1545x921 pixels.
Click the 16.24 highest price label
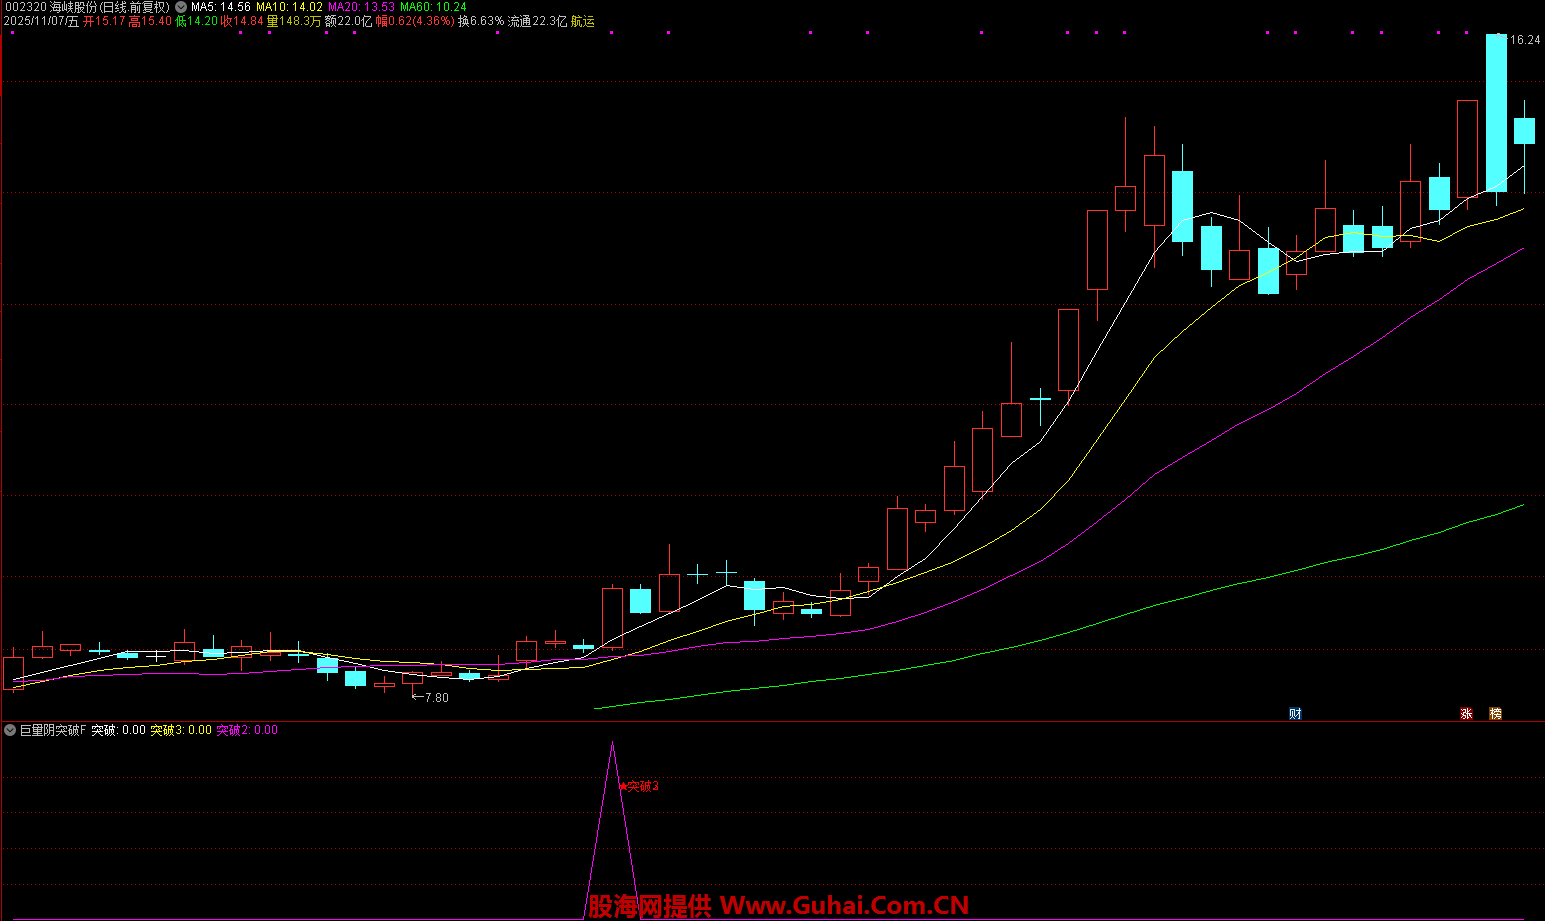pyautogui.click(x=1525, y=40)
